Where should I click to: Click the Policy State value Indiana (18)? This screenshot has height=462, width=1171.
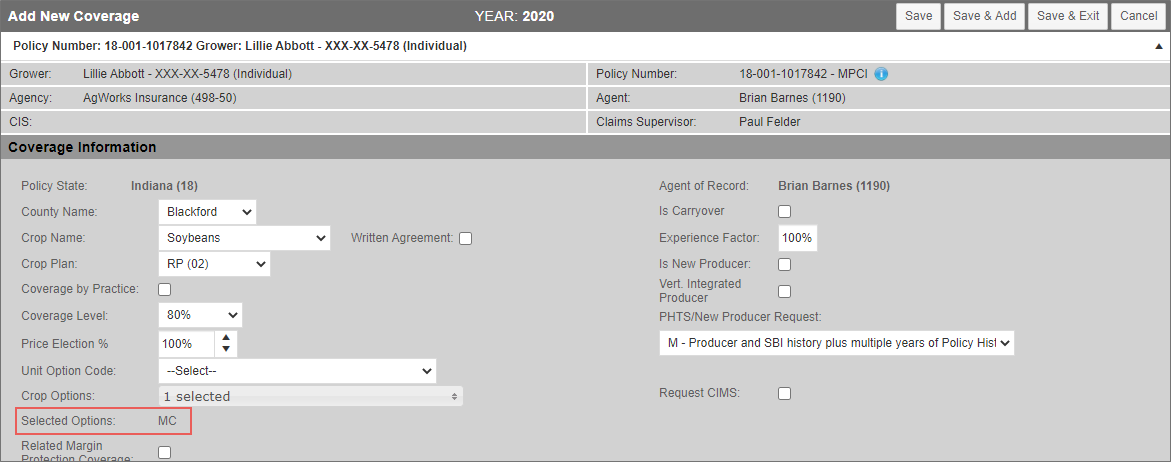coord(164,186)
